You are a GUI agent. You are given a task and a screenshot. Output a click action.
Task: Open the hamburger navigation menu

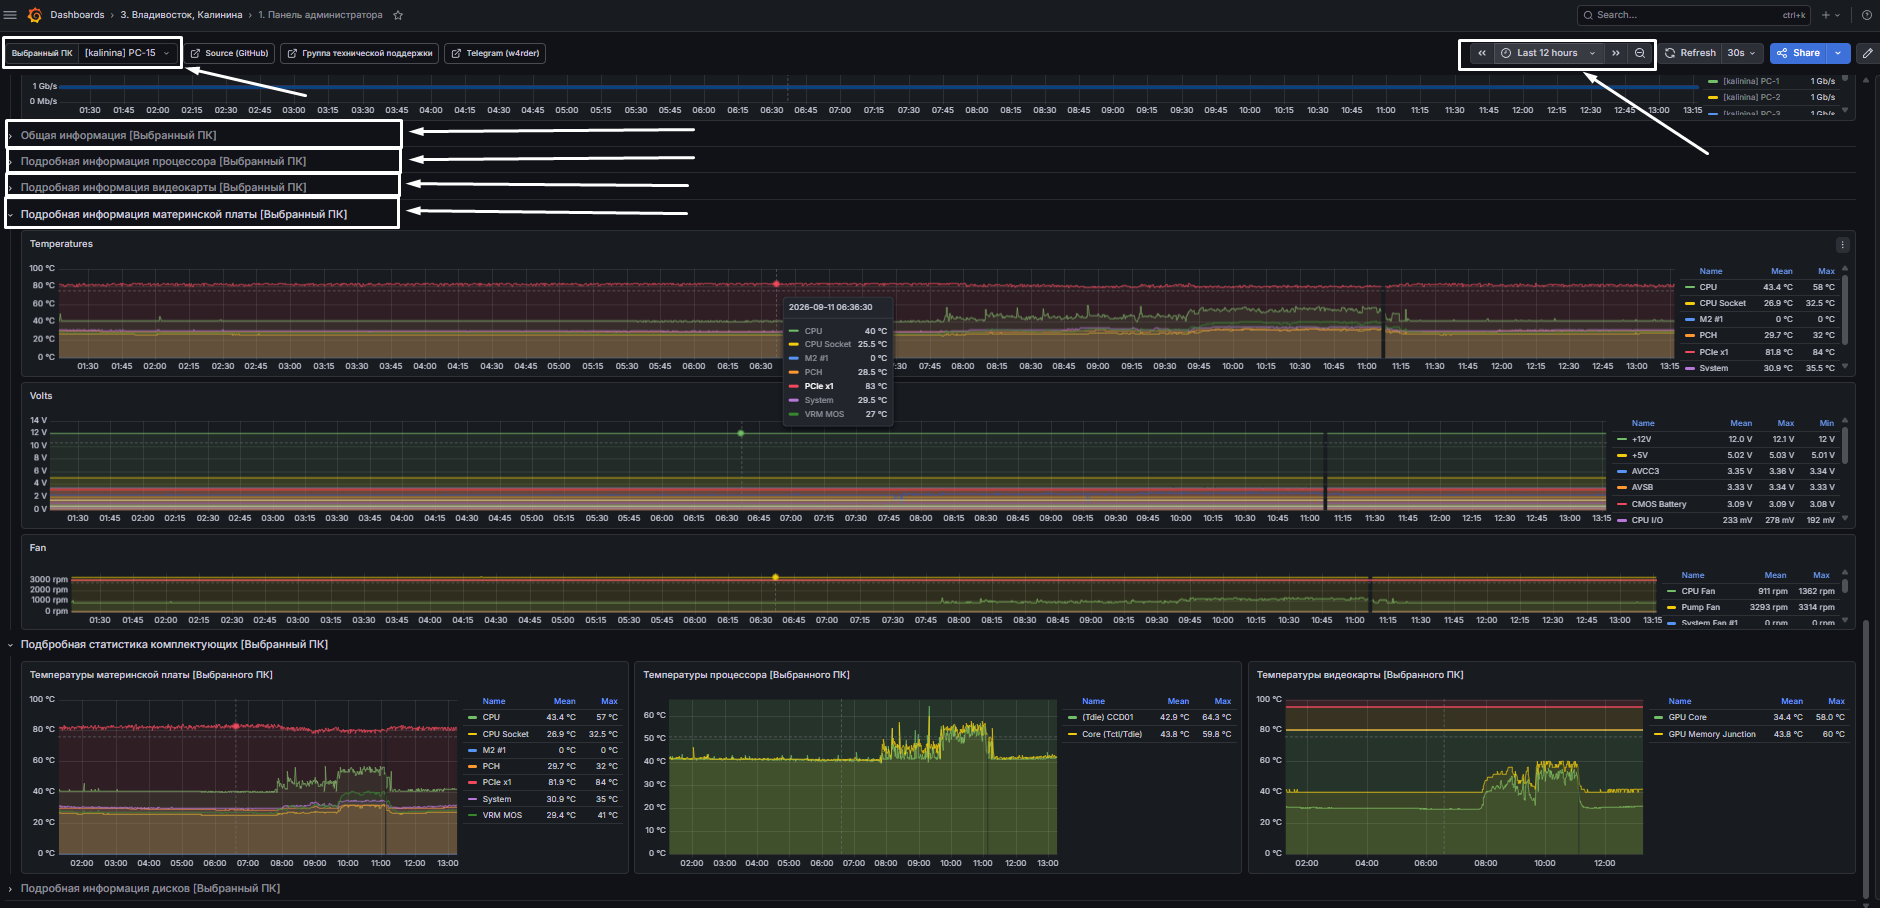pyautogui.click(x=10, y=15)
